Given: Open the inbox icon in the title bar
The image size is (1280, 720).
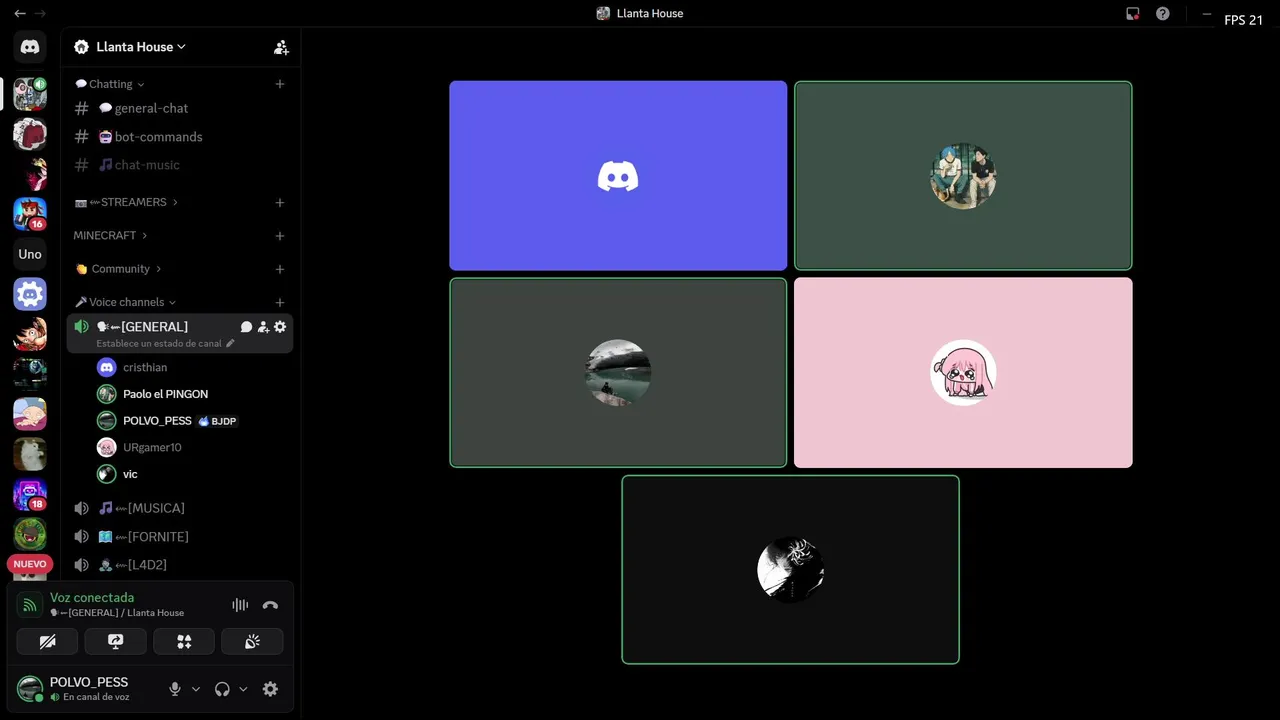Looking at the screenshot, I should pos(1133,13).
